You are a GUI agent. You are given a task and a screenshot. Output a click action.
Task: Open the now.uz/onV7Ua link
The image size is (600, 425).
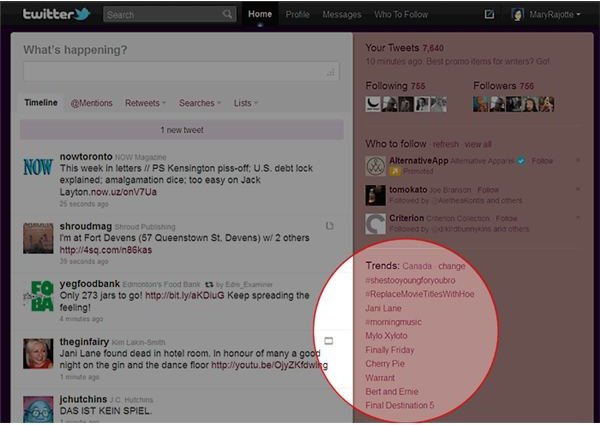click(124, 192)
